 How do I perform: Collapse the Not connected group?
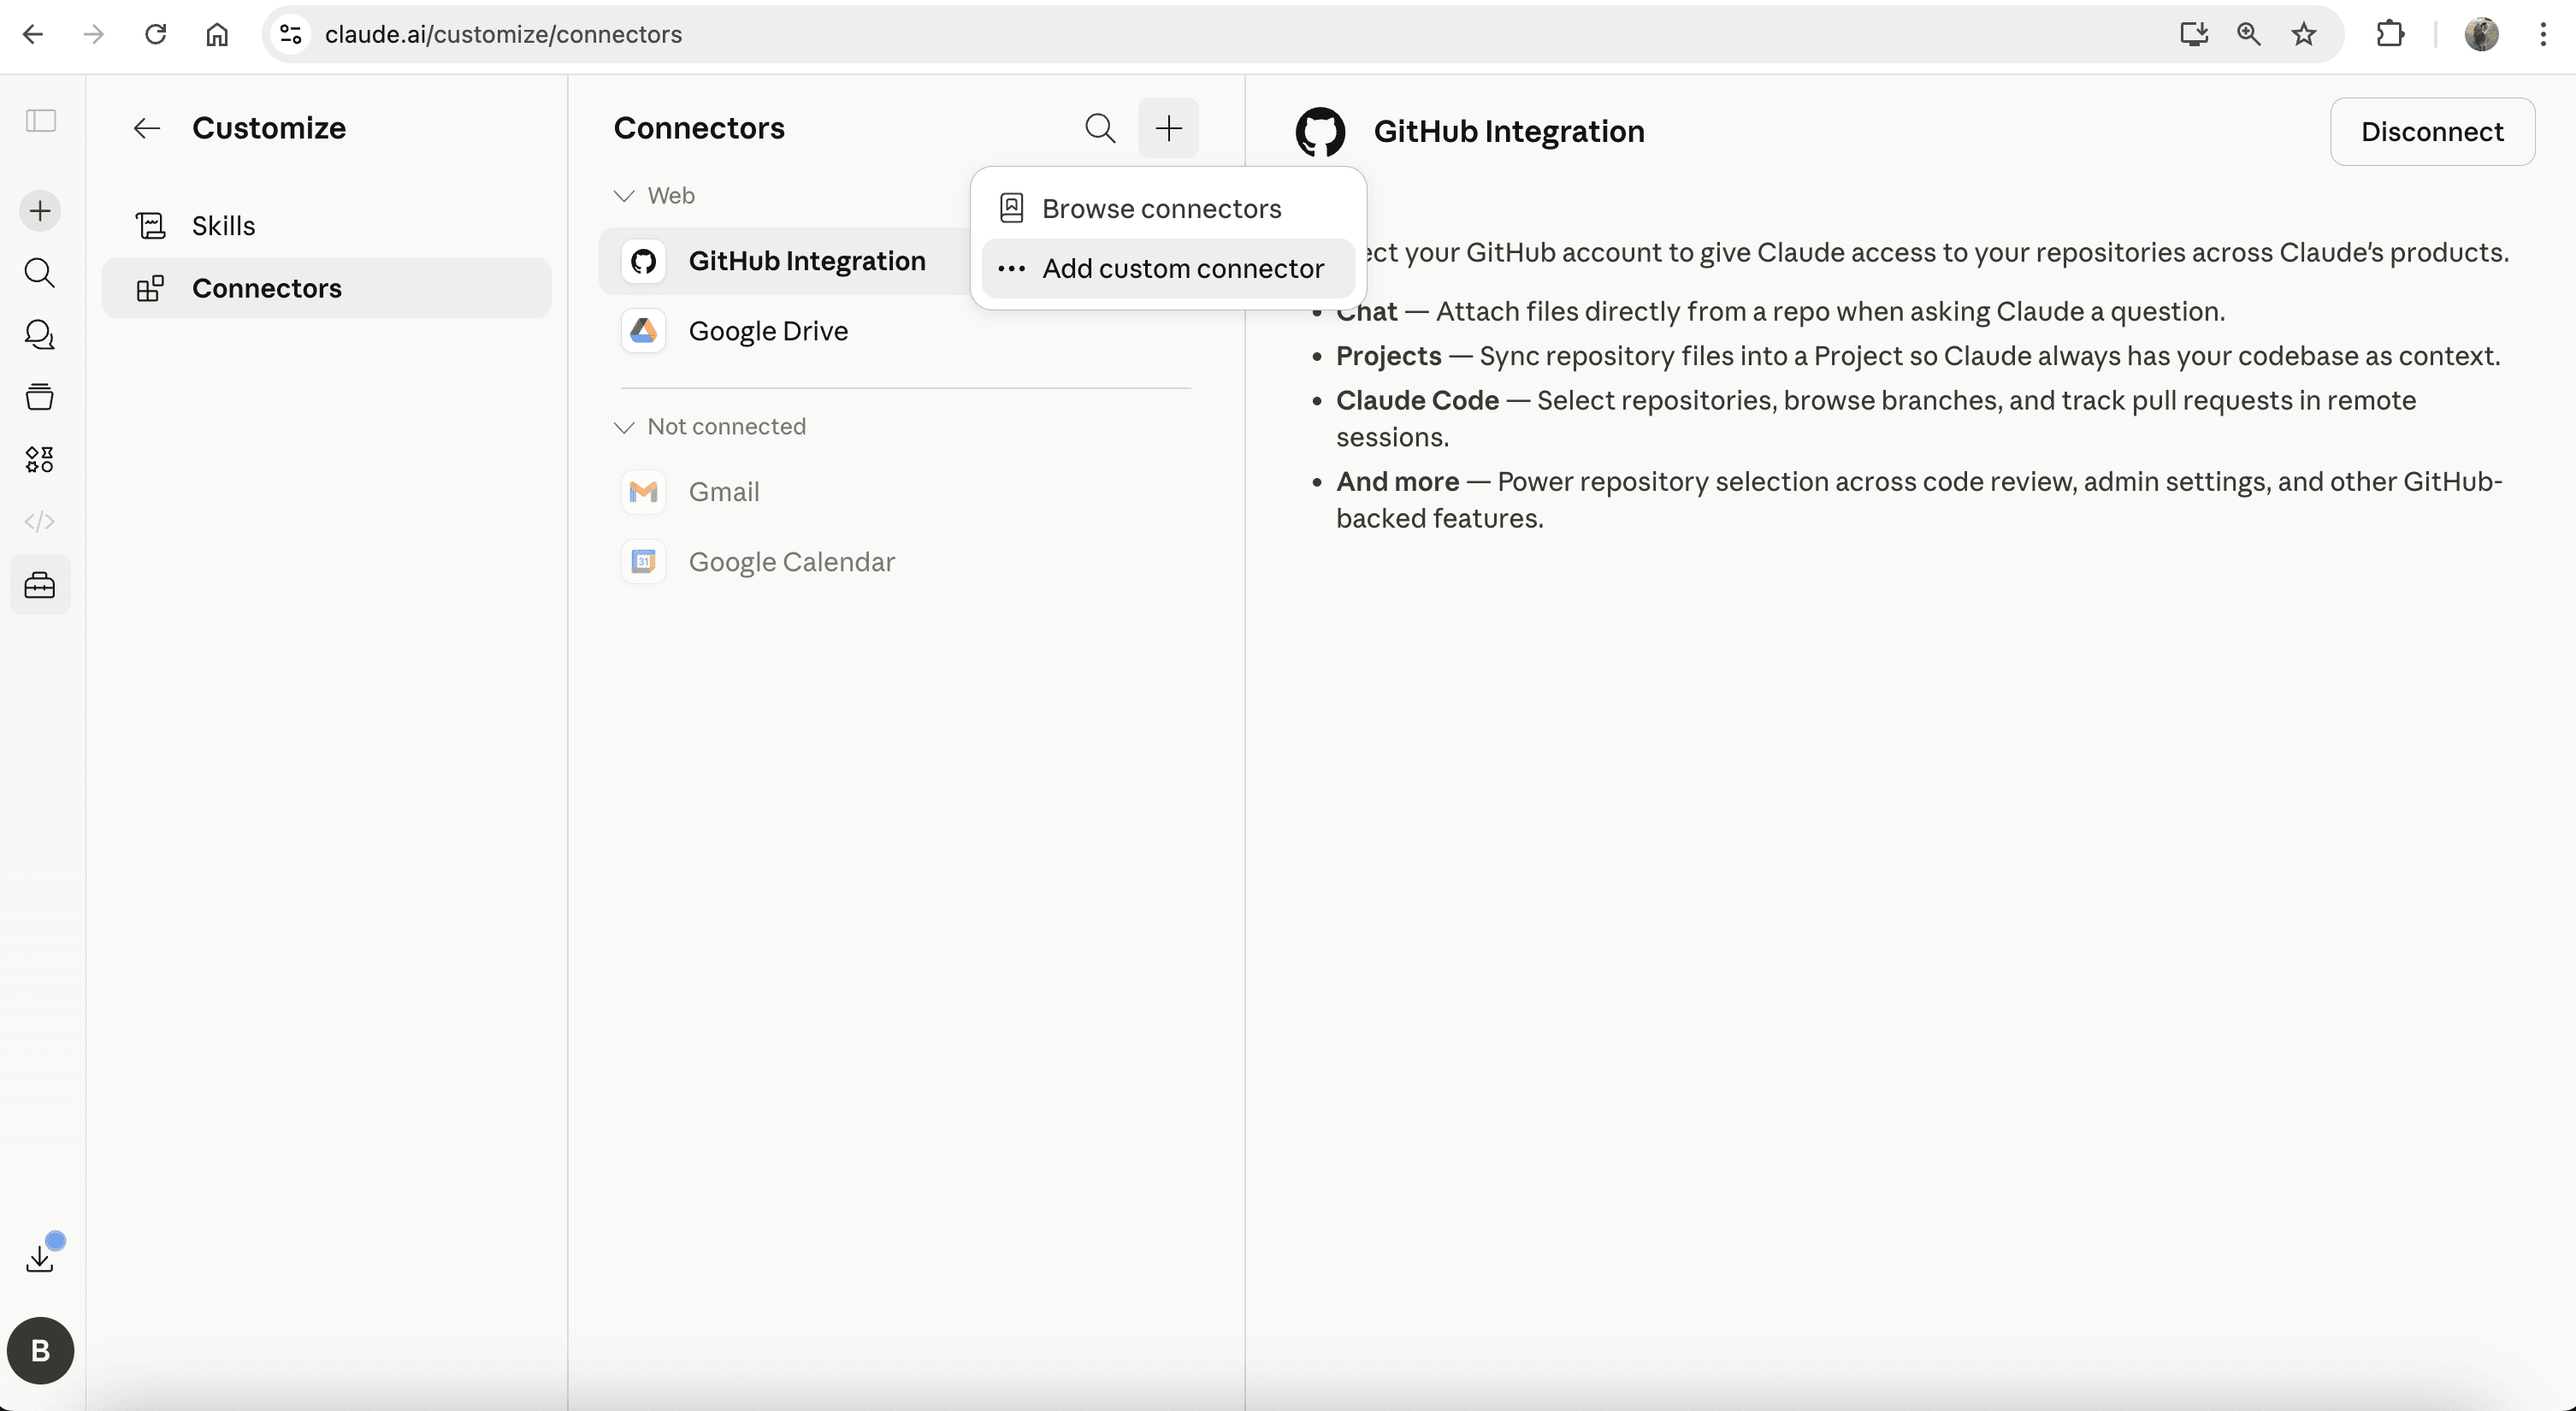click(x=710, y=427)
